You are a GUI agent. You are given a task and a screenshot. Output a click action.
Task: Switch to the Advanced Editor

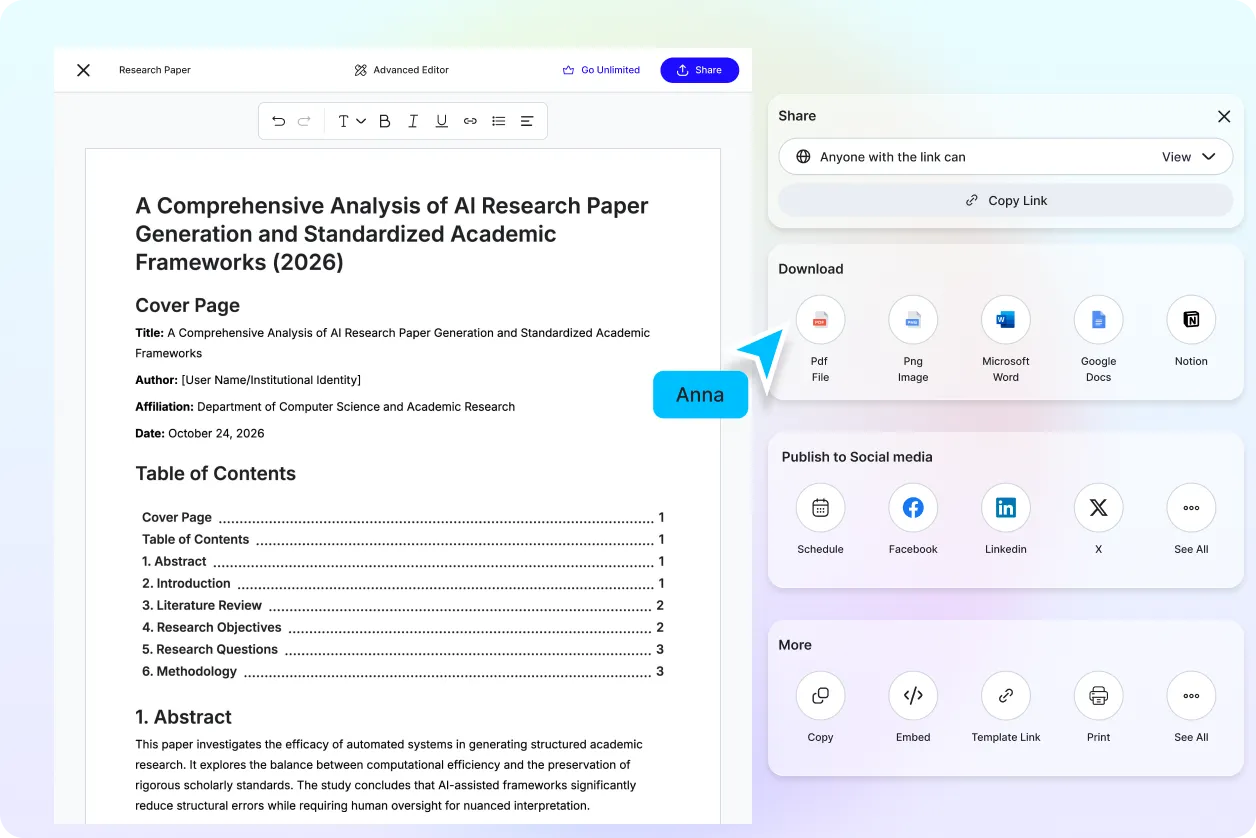[x=400, y=70]
